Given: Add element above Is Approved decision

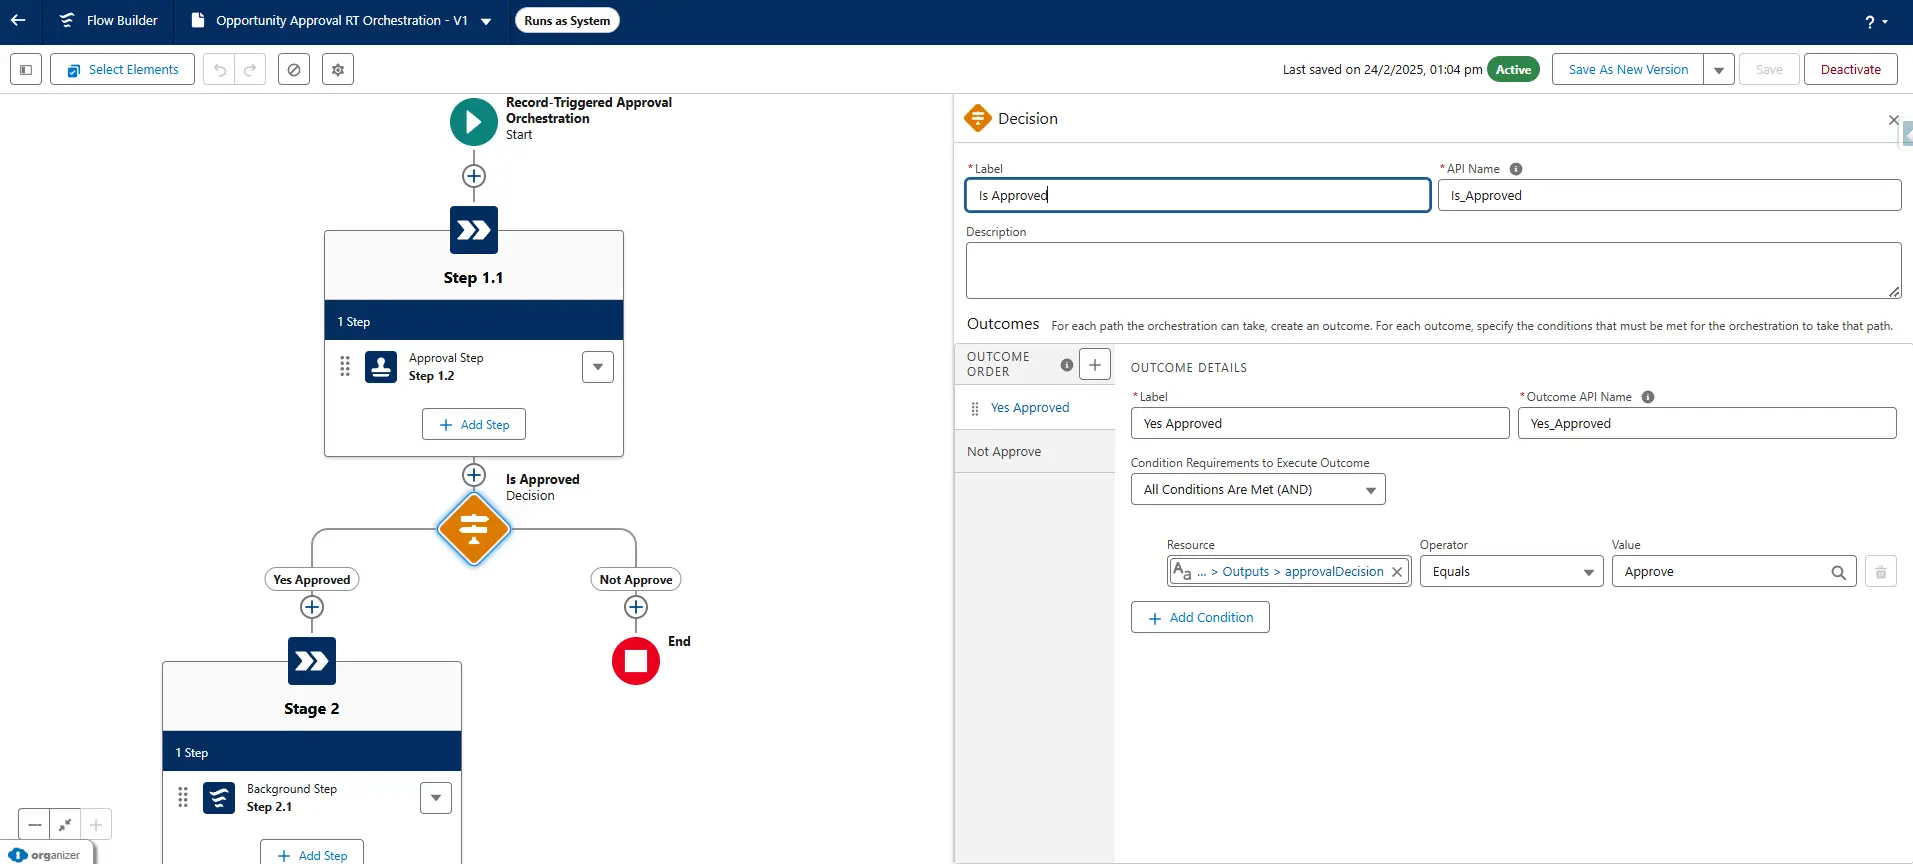Looking at the screenshot, I should pos(474,475).
